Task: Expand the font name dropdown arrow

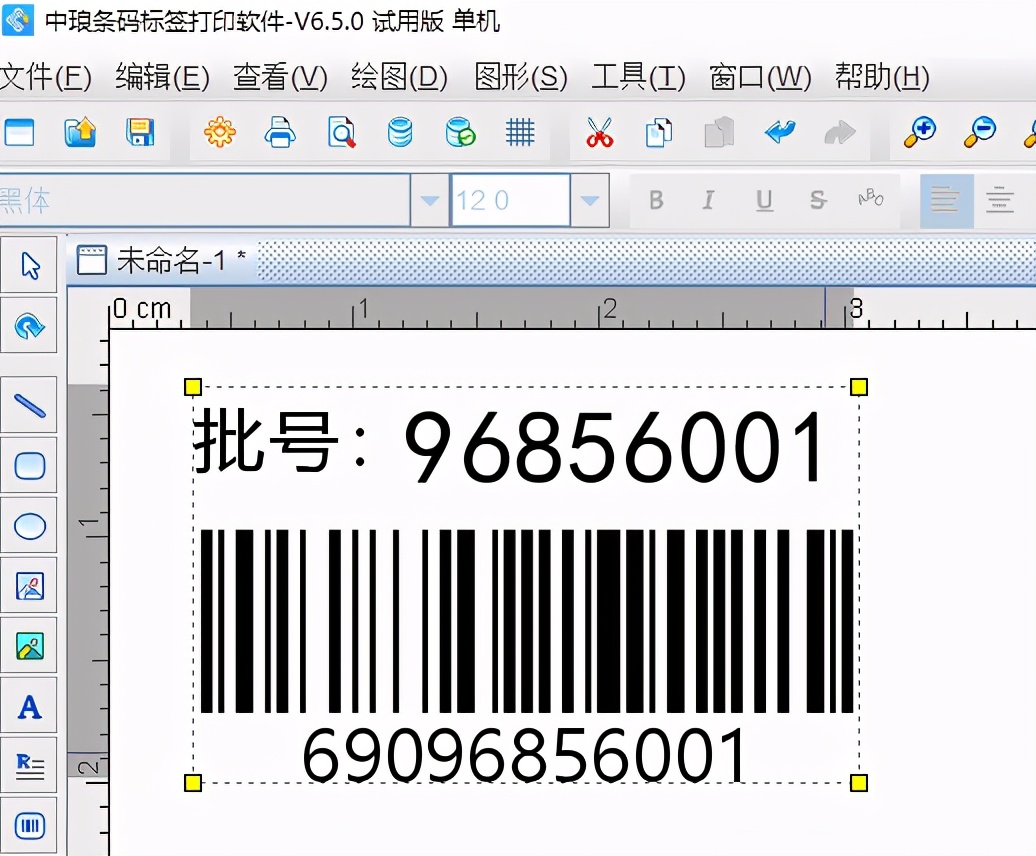Action: pyautogui.click(x=429, y=200)
